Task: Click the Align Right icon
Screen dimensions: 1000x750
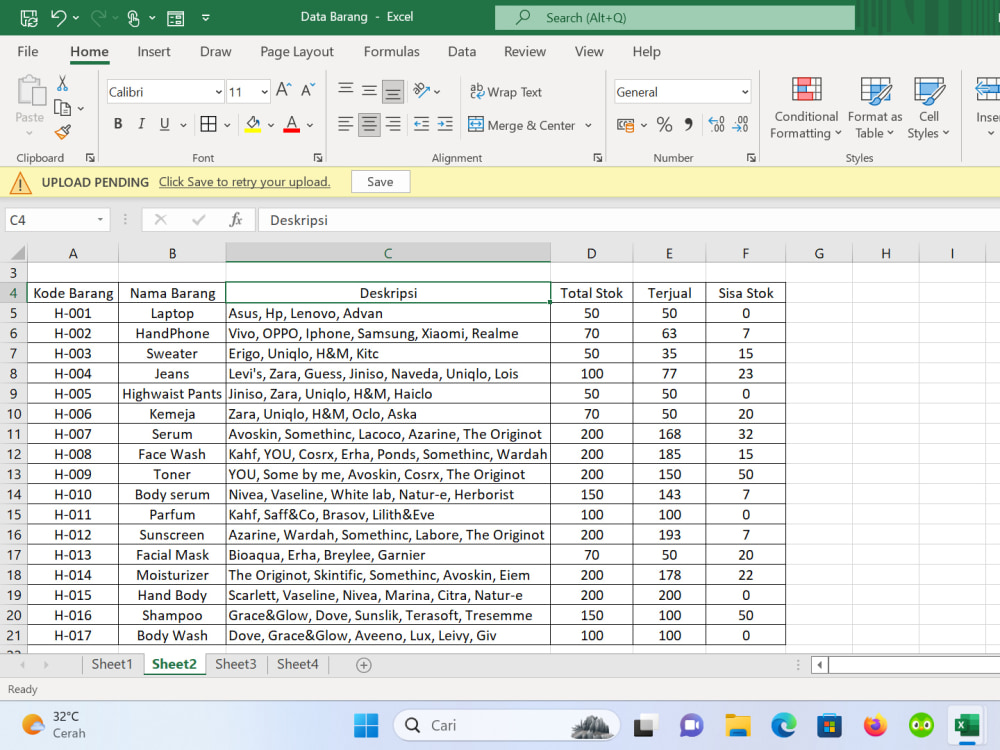Action: [x=393, y=124]
